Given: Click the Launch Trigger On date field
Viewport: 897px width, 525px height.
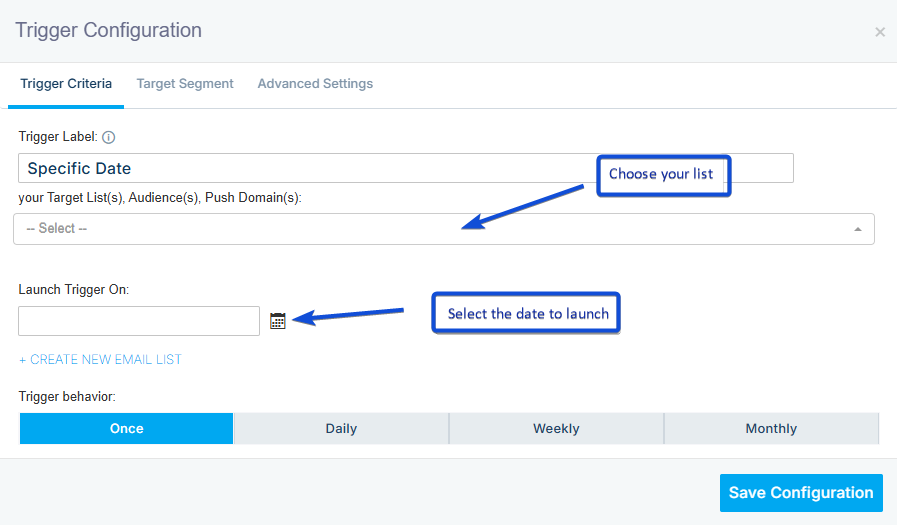Looking at the screenshot, I should 139,321.
